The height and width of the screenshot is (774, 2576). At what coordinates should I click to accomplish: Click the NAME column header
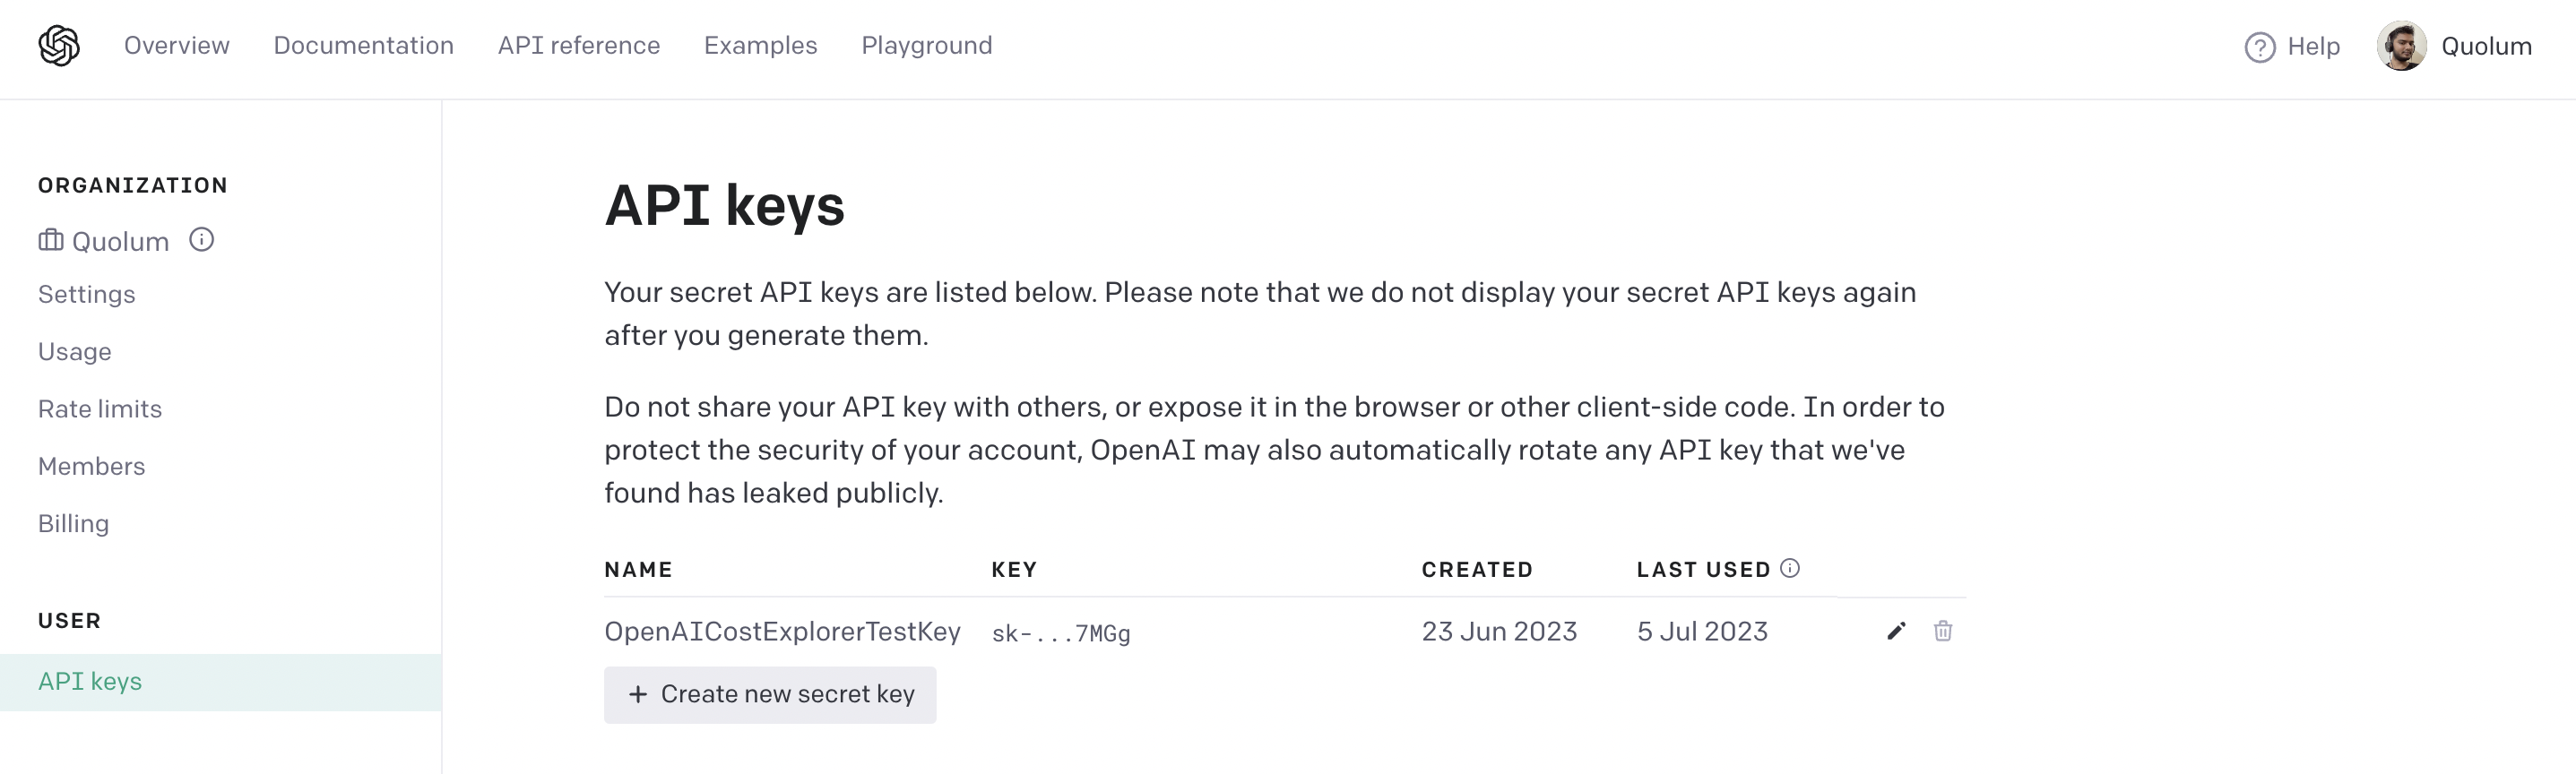638,569
